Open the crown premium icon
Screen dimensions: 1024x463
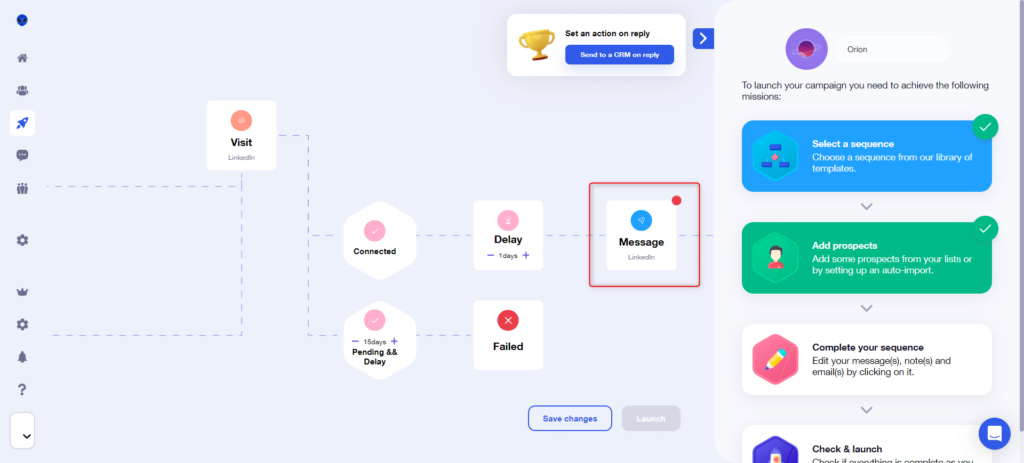(x=22, y=292)
